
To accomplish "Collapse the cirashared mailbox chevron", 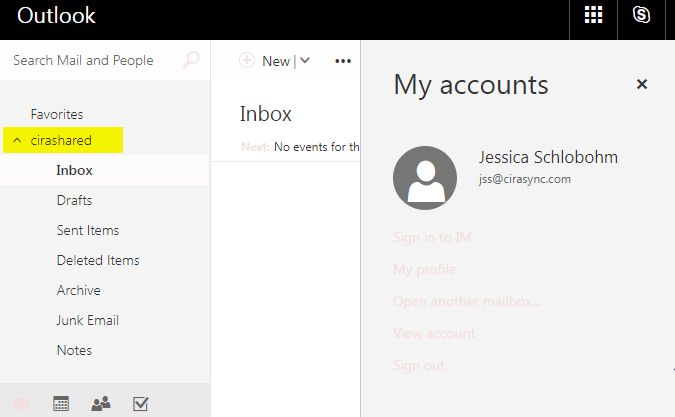I will point(17,140).
